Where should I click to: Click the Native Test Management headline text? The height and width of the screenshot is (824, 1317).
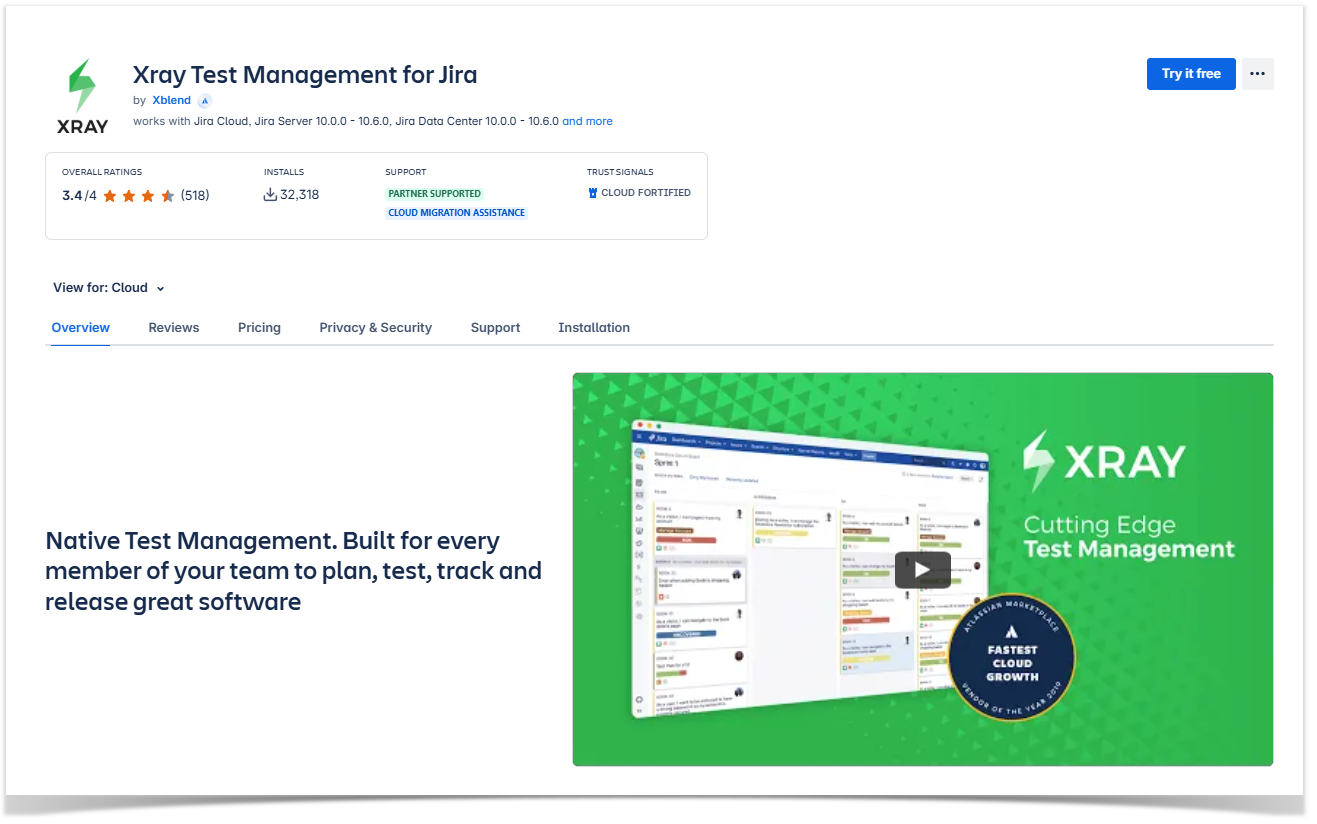[294, 571]
